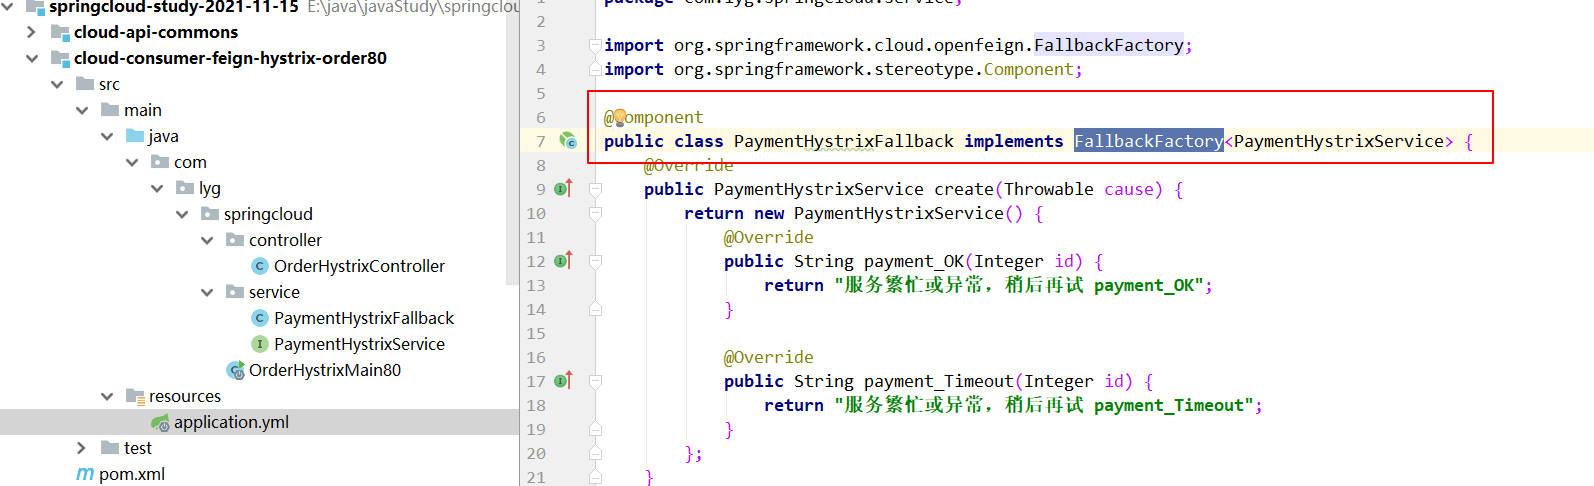The height and width of the screenshot is (486, 1594).
Task: Click the Spring Boot icon of OrderHystrixMain80
Action: (236, 370)
